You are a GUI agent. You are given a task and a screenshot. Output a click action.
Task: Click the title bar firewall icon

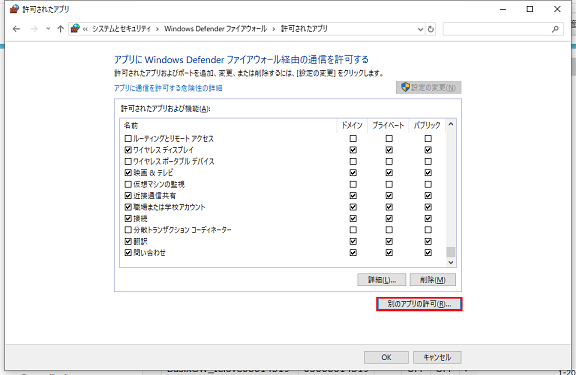(x=14, y=9)
